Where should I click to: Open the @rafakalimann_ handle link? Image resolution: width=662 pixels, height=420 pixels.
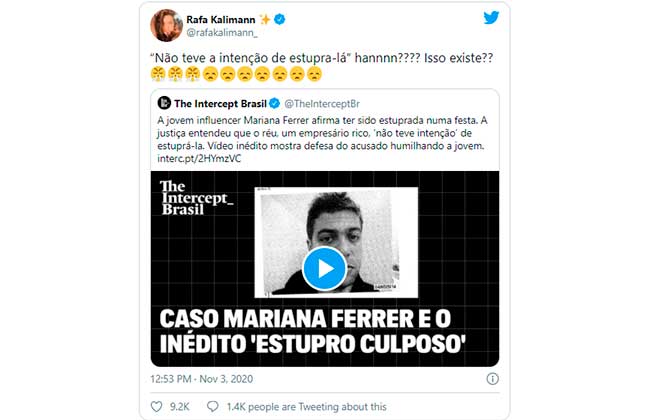222,33
